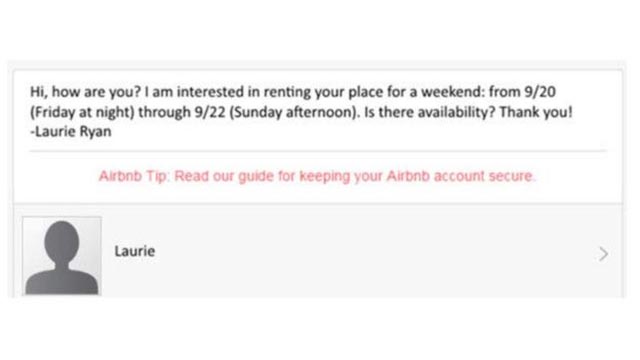This screenshot has width=640, height=360.
Task: Select the name Laurie beside avatar
Action: [x=135, y=251]
